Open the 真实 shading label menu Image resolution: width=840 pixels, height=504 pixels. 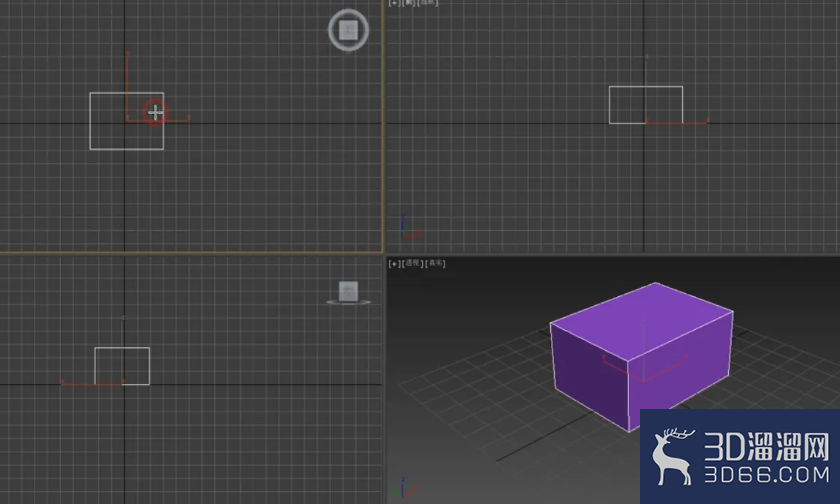click(x=435, y=264)
